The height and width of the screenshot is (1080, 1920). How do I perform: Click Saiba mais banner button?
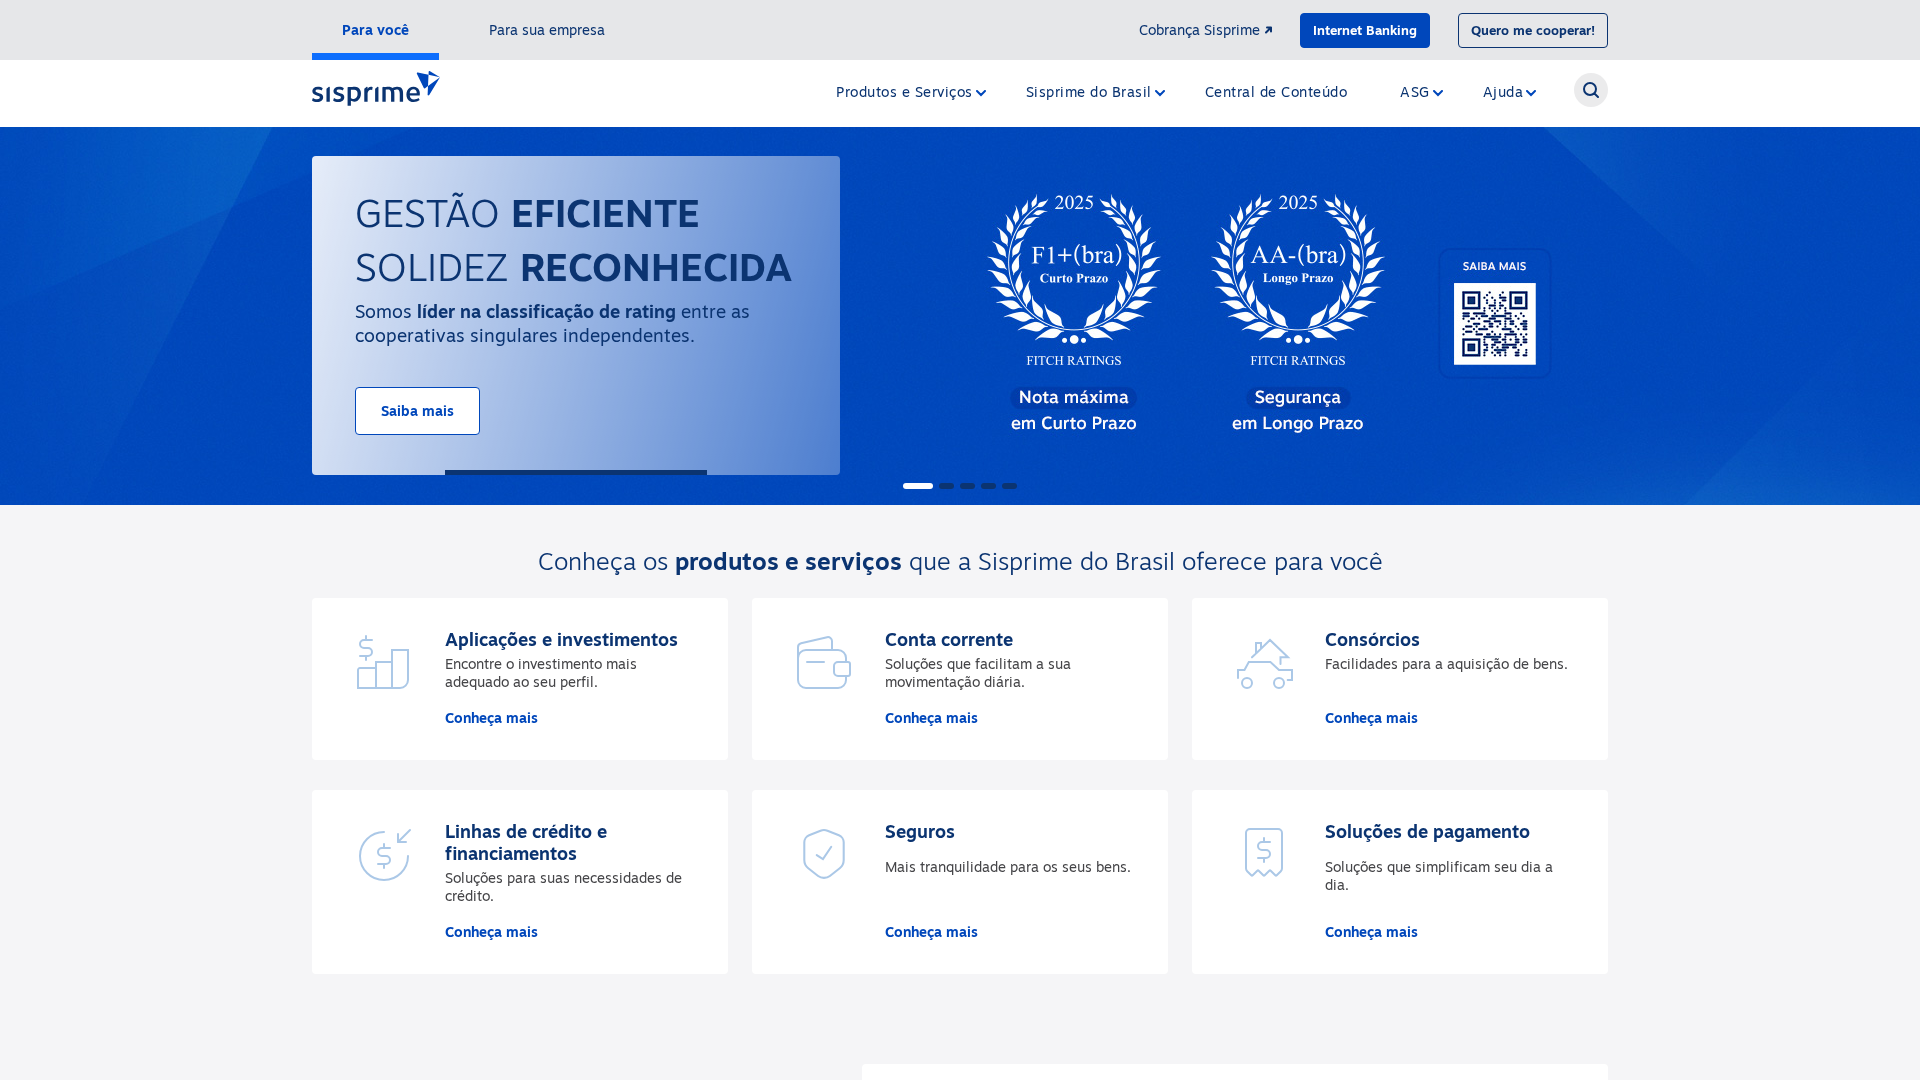tap(417, 411)
